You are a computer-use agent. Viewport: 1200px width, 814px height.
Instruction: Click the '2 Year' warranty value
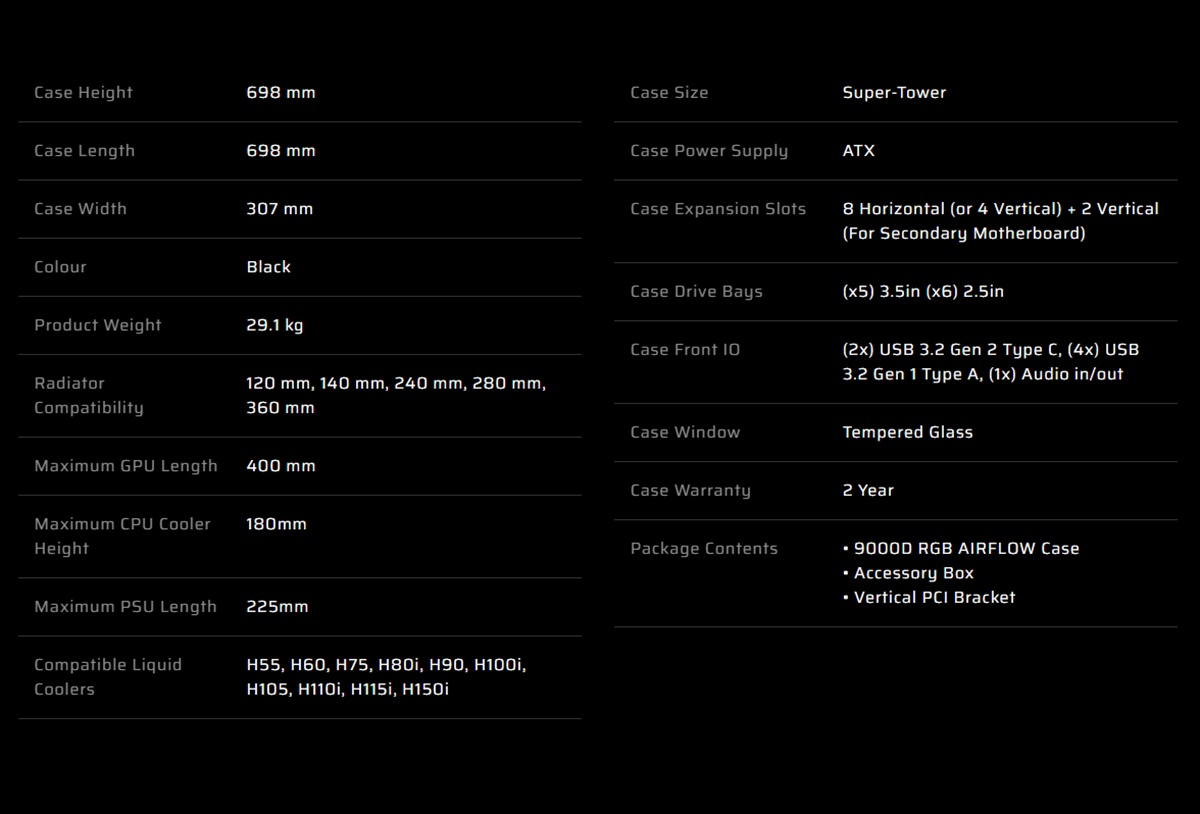tap(868, 491)
